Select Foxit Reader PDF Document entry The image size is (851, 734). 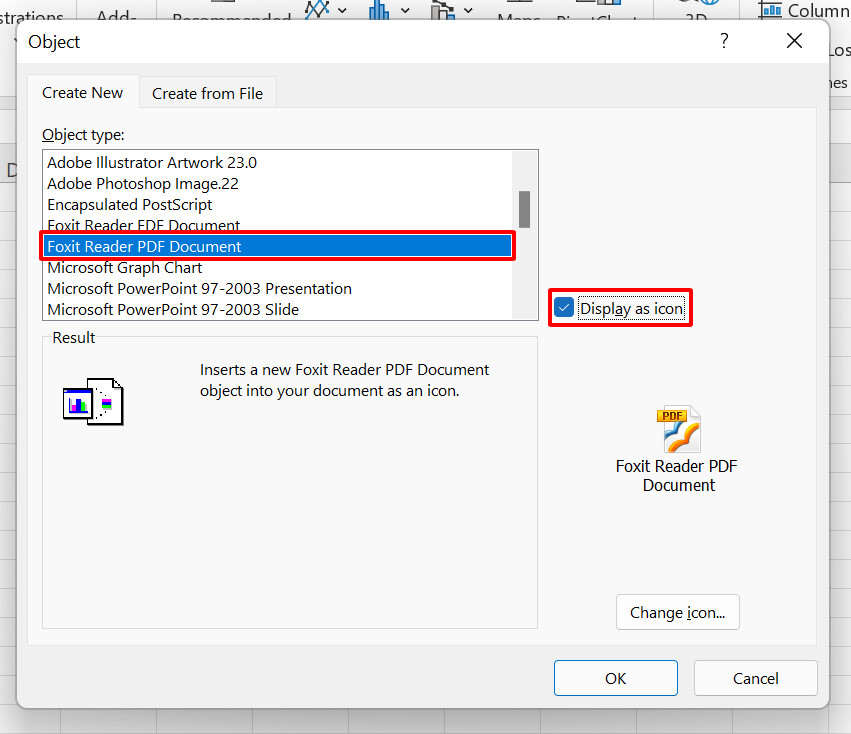pos(277,246)
